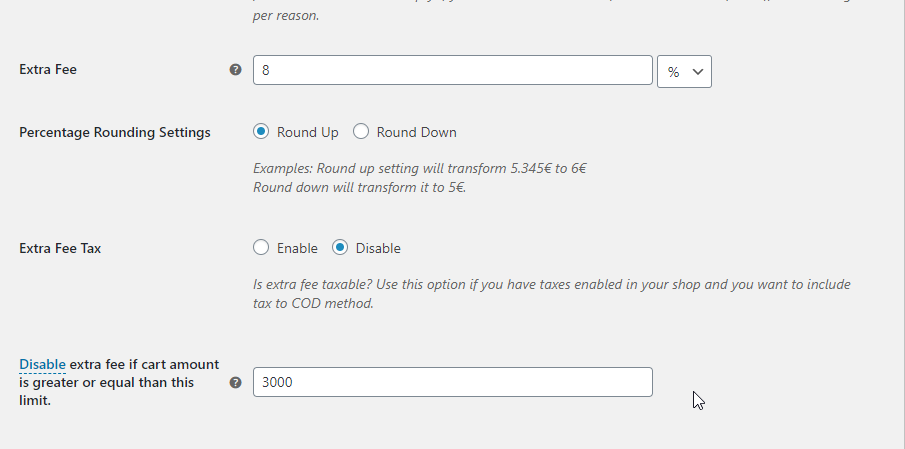
Task: Focus the Extra Fee field containing 8
Action: pos(452,70)
